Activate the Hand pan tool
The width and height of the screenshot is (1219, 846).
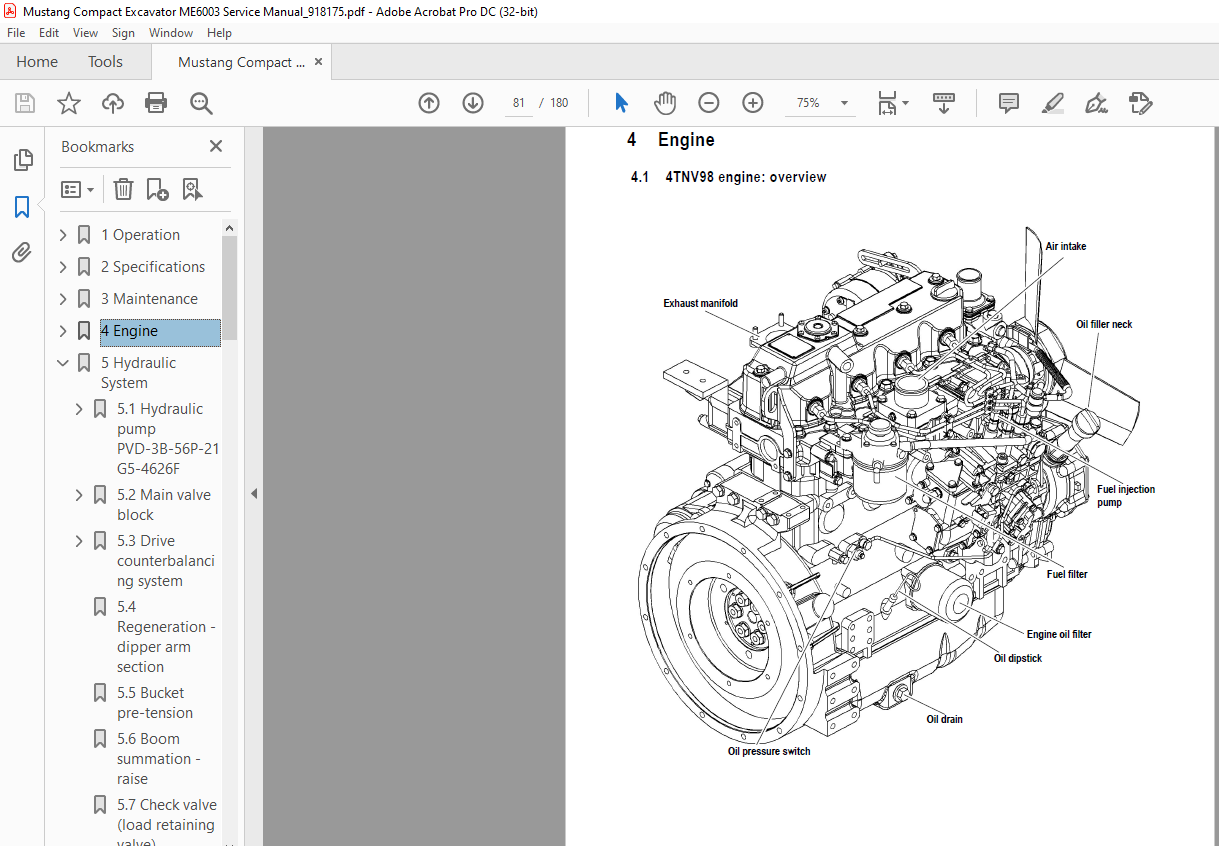pyautogui.click(x=665, y=103)
